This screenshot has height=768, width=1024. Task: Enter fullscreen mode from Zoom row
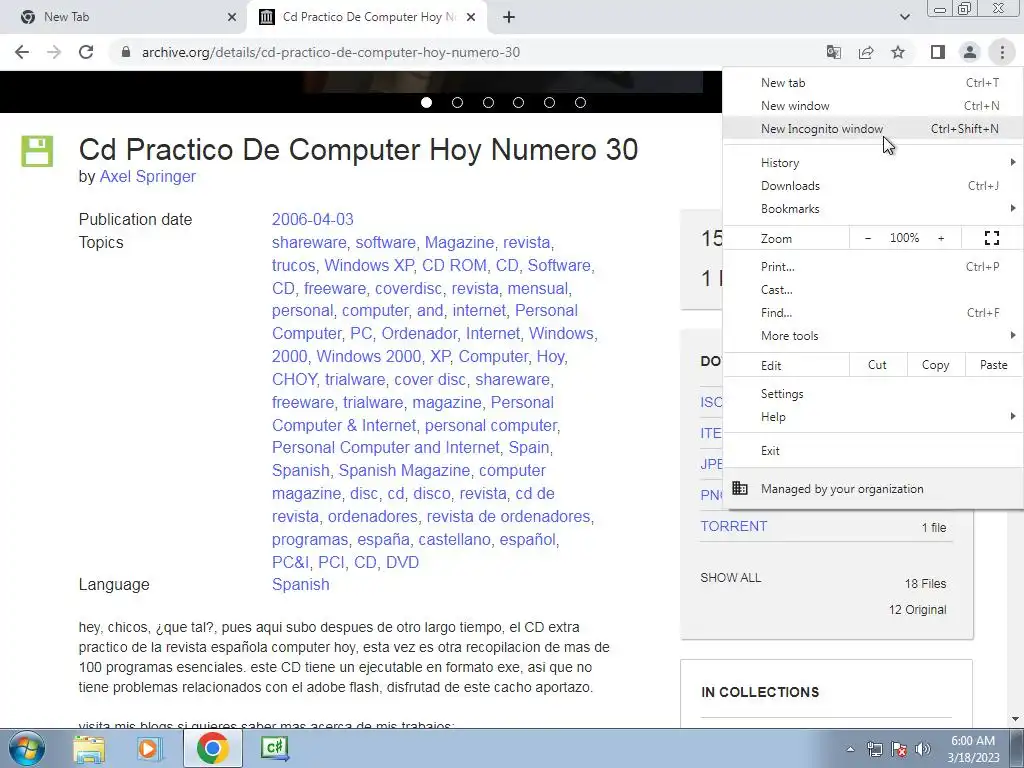991,238
